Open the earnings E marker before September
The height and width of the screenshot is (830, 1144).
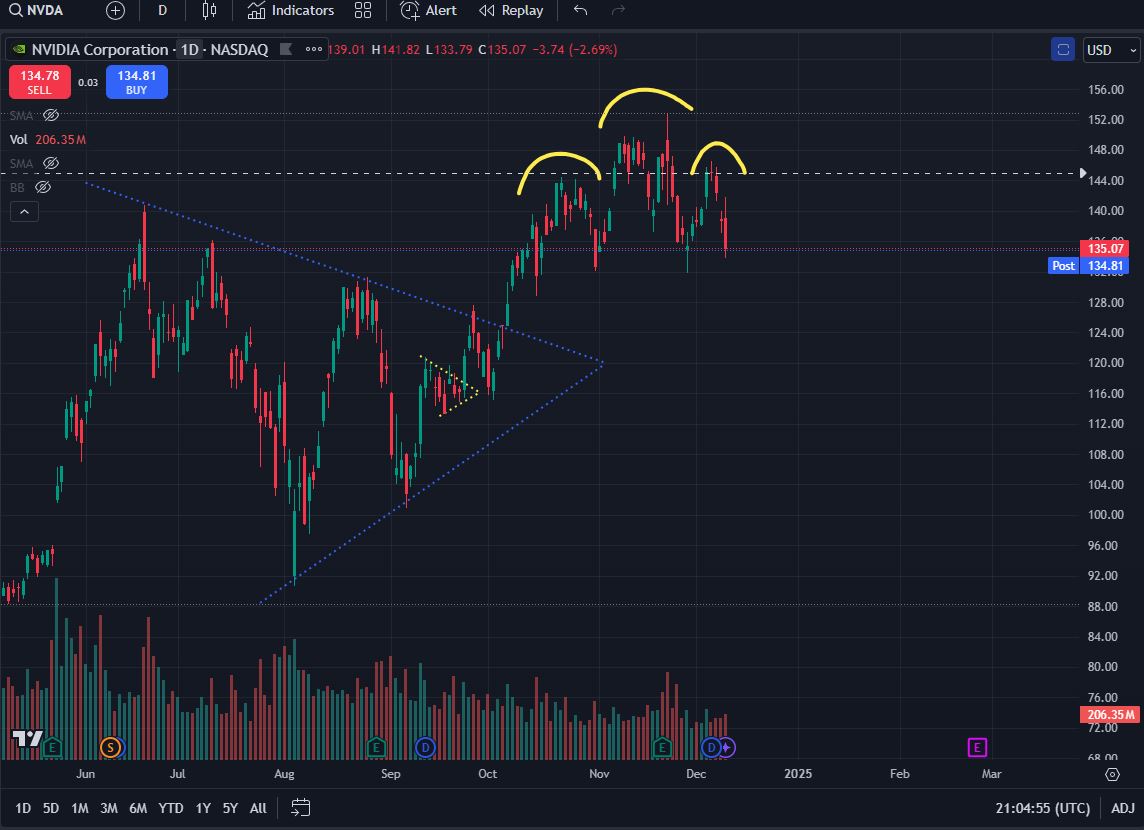[376, 747]
